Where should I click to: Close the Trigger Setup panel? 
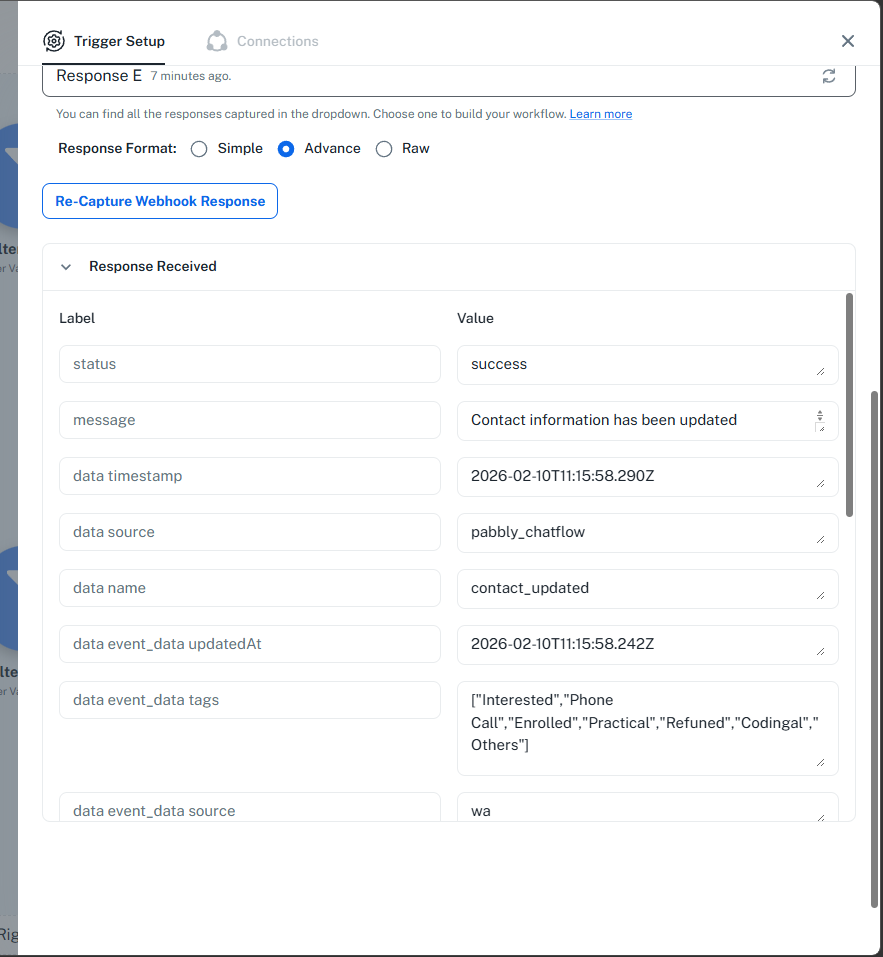coord(848,41)
